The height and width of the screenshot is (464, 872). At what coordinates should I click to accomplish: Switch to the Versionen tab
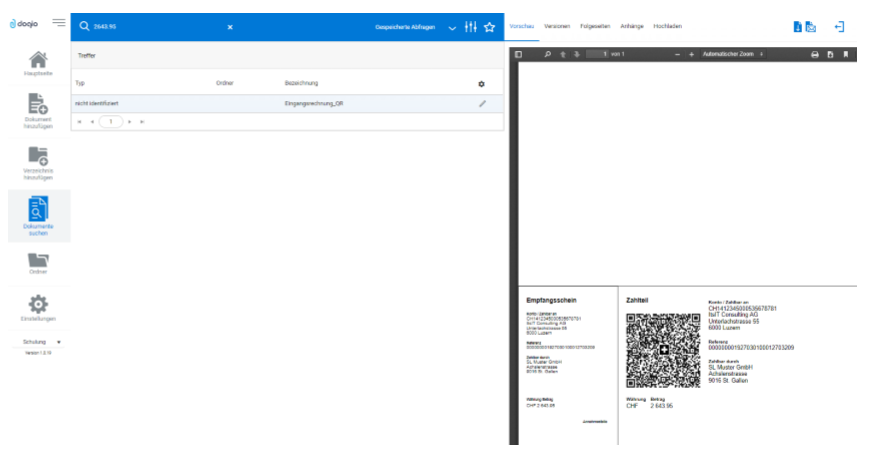click(x=557, y=26)
